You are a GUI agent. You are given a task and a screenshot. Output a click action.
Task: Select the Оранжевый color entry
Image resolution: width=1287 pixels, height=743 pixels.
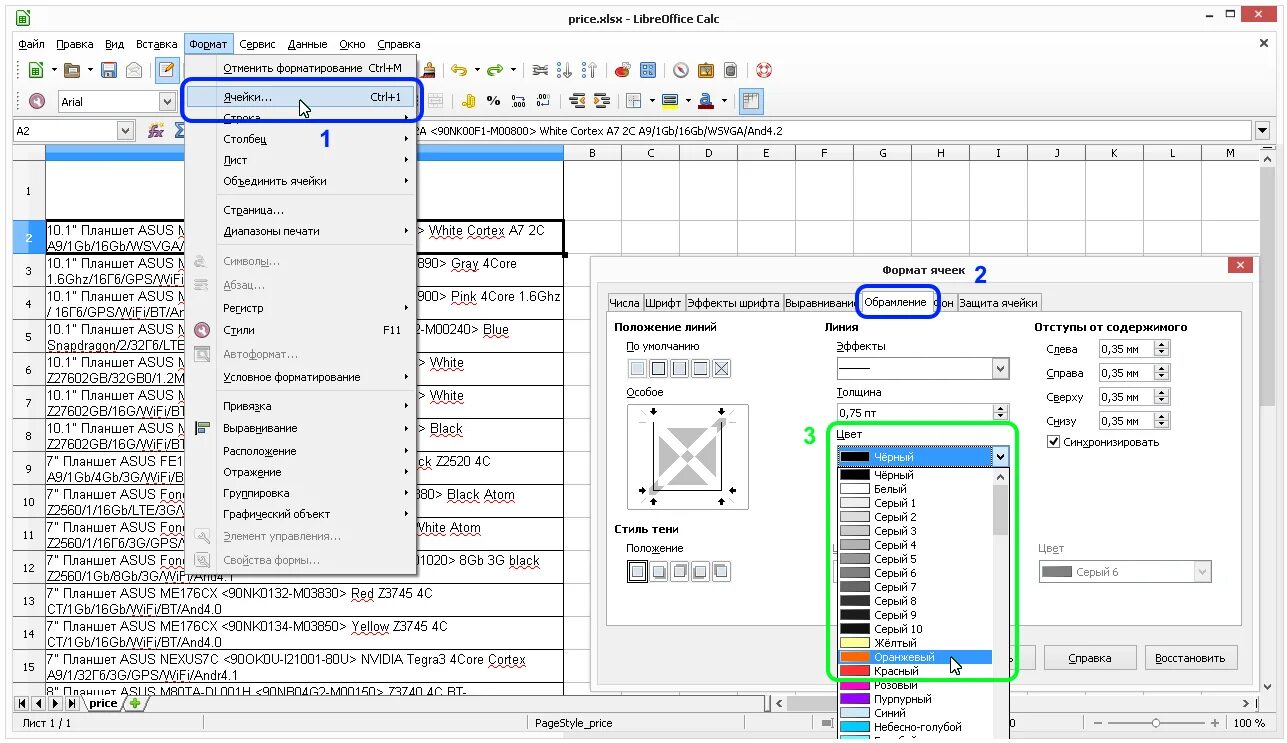[x=915, y=657]
